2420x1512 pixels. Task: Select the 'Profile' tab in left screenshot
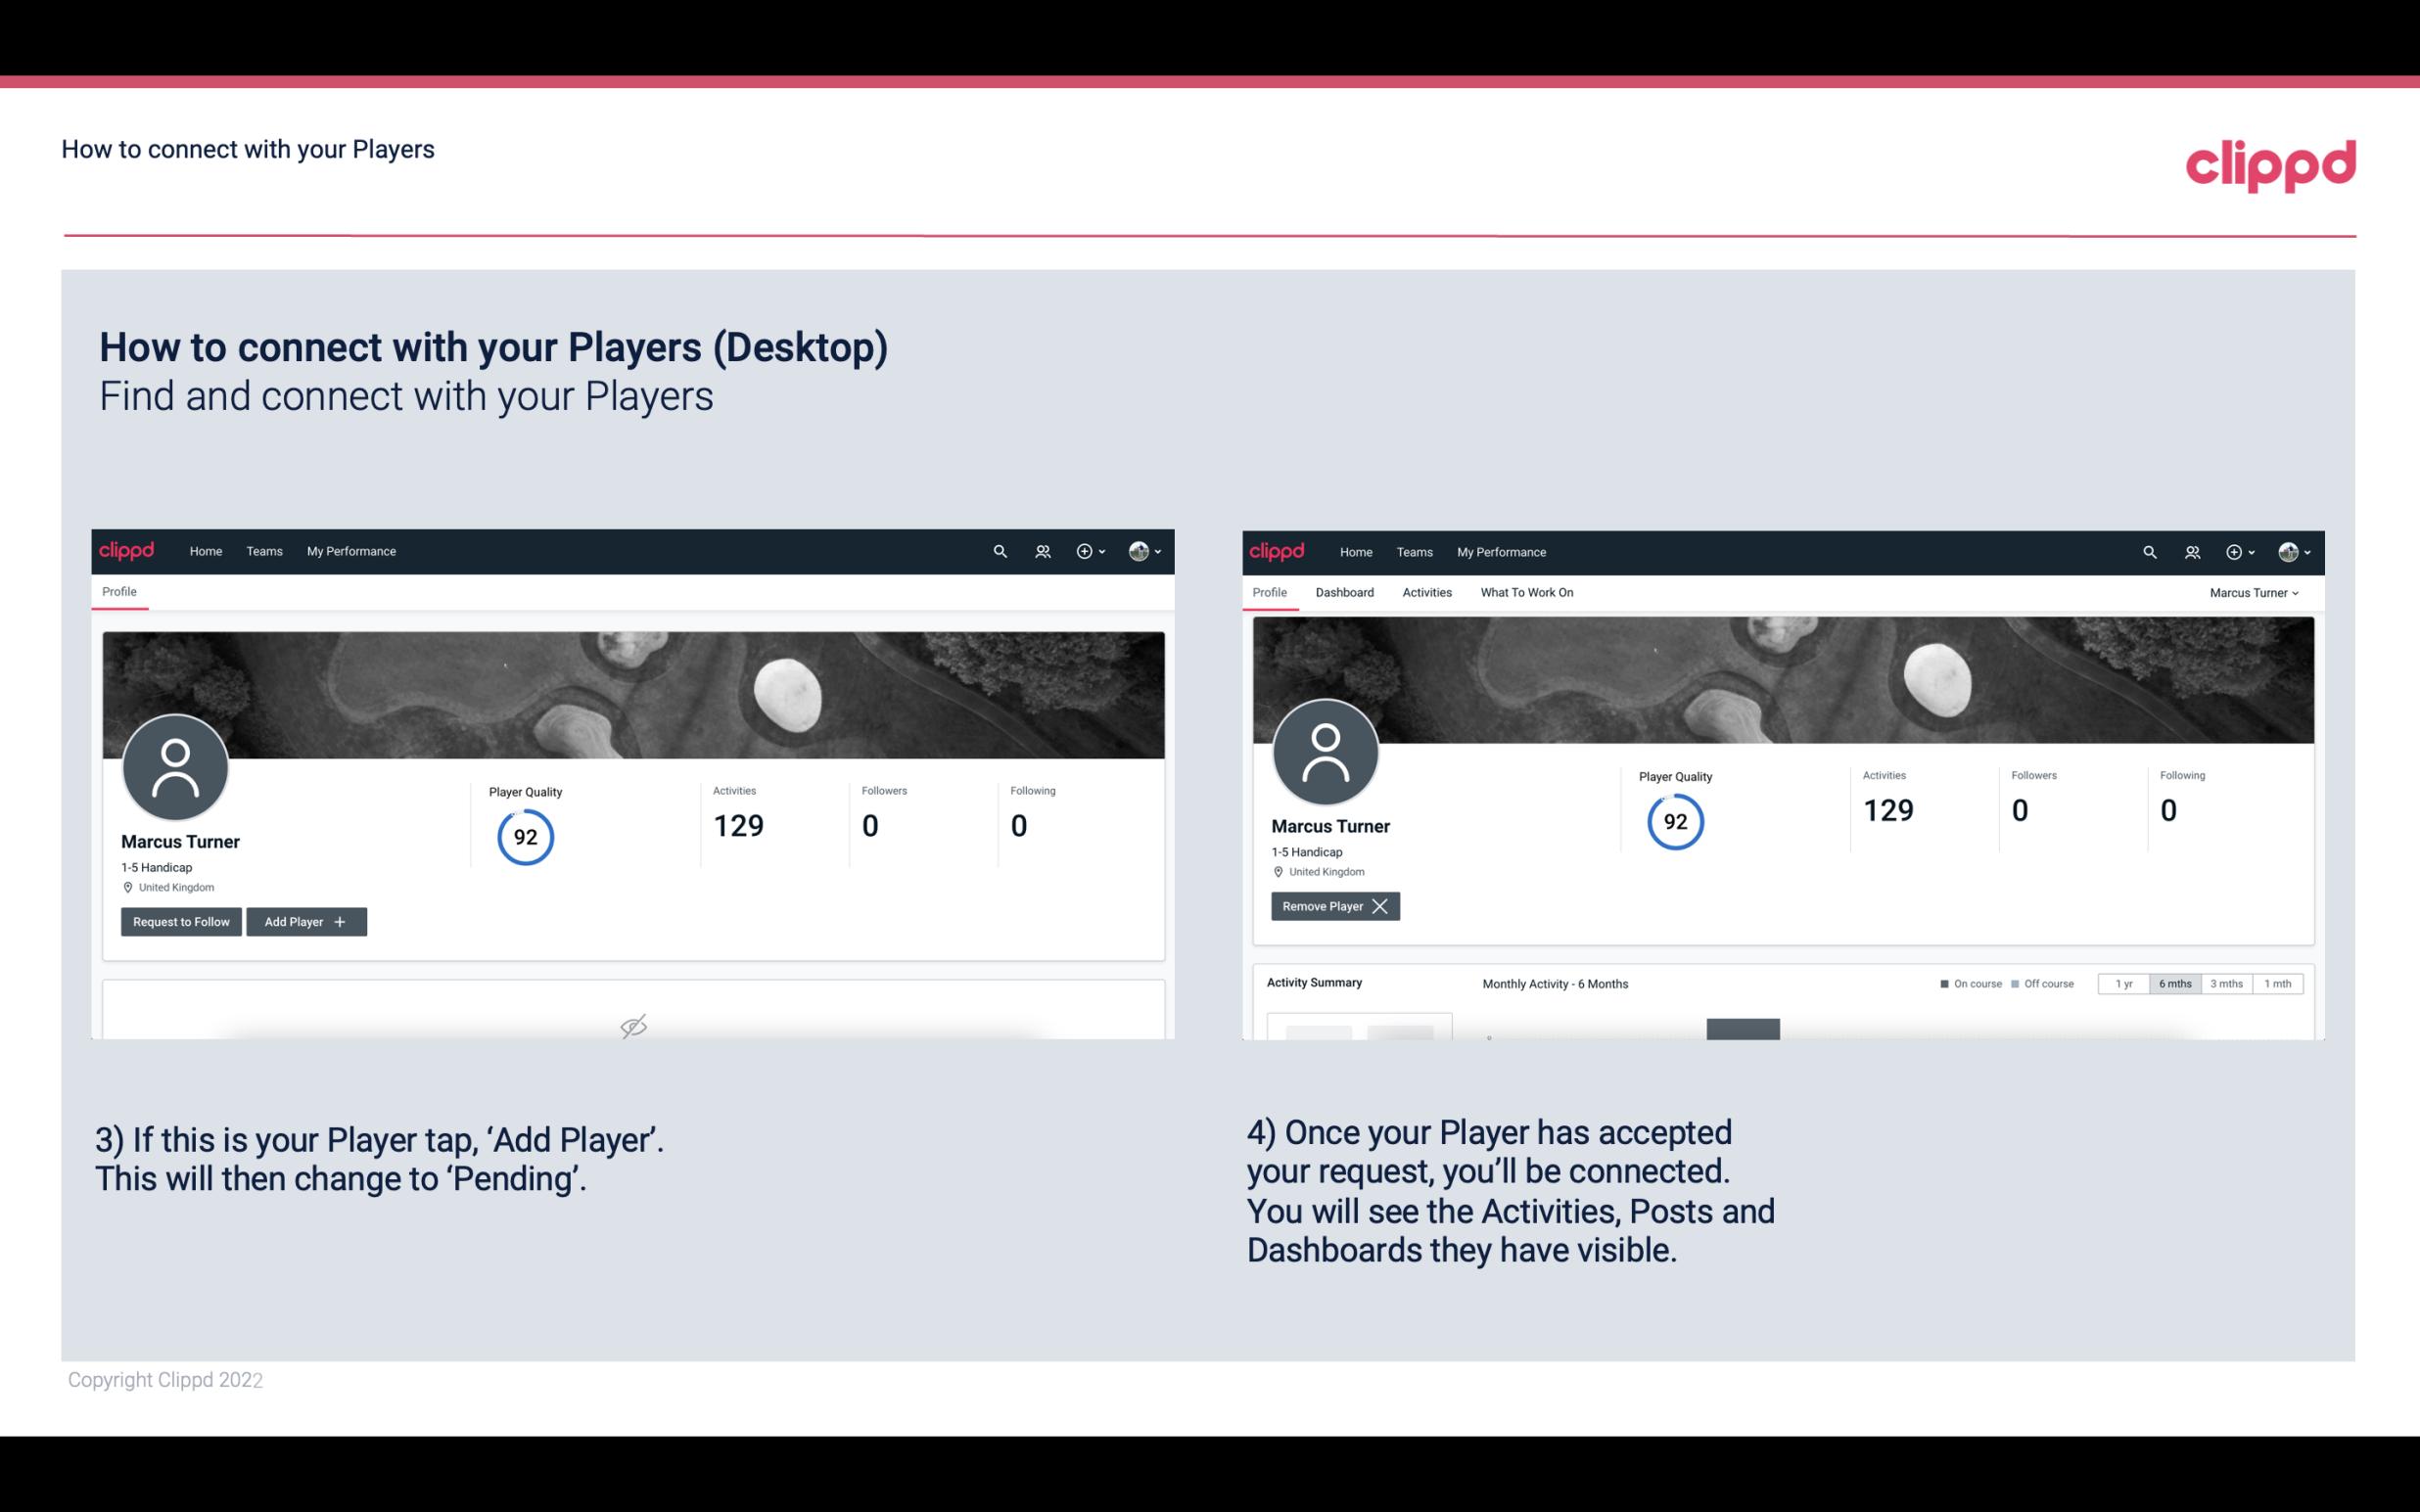pos(120,590)
